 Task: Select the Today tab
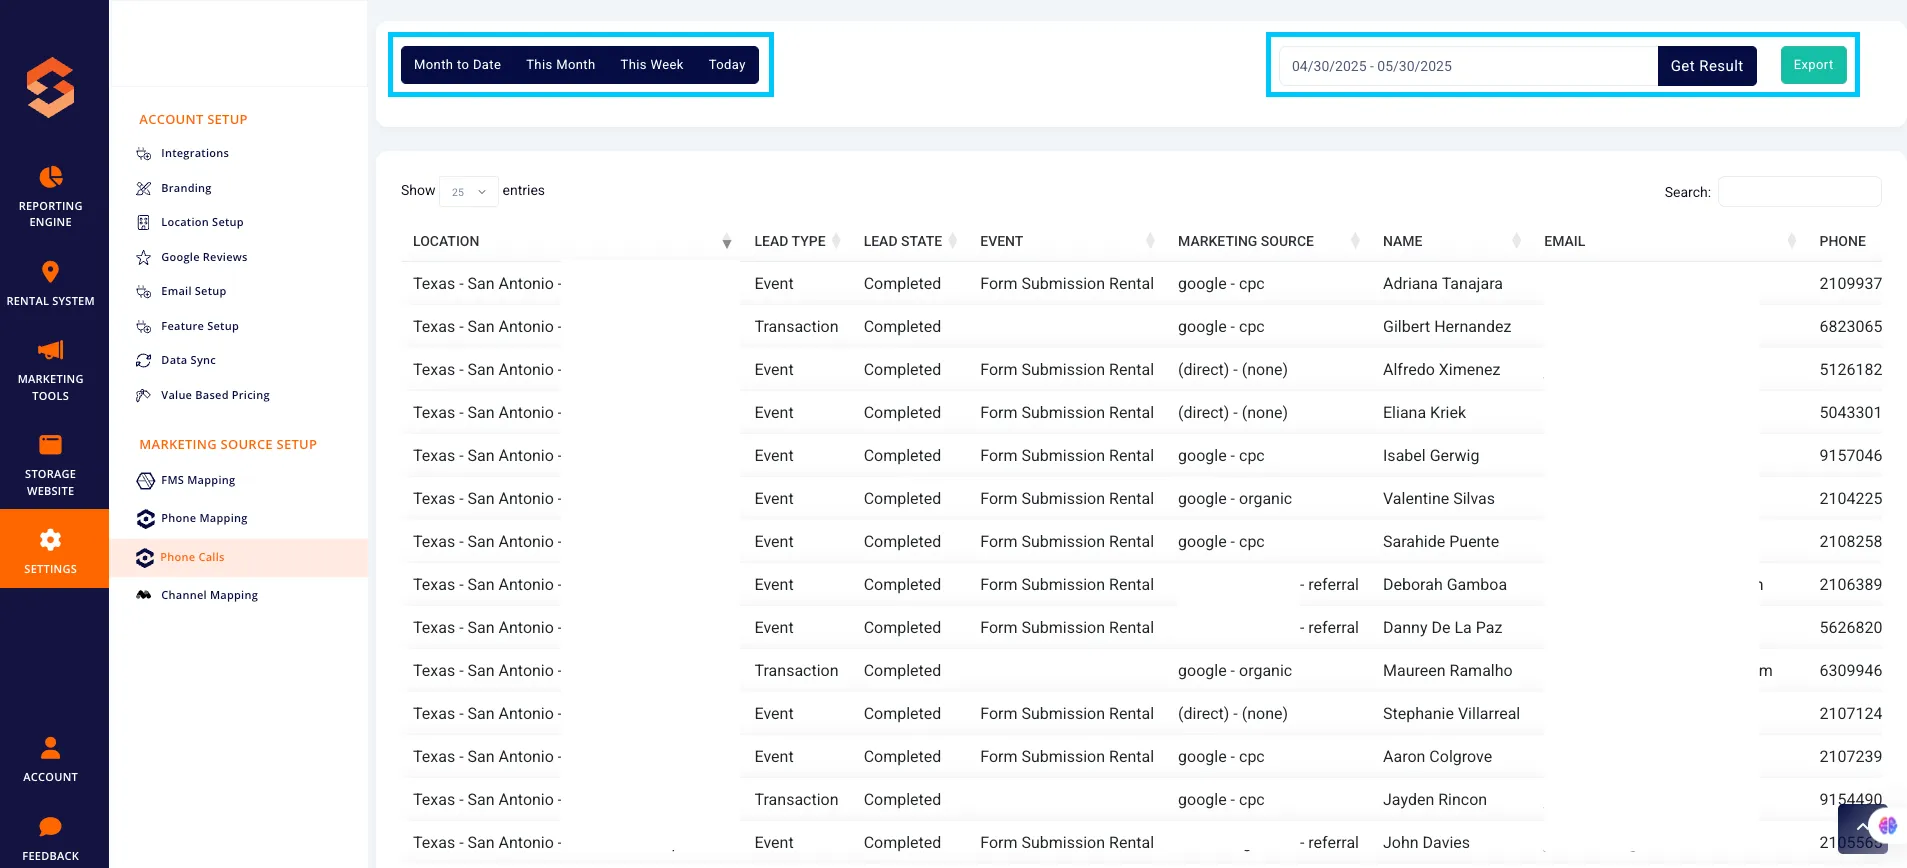click(x=727, y=65)
